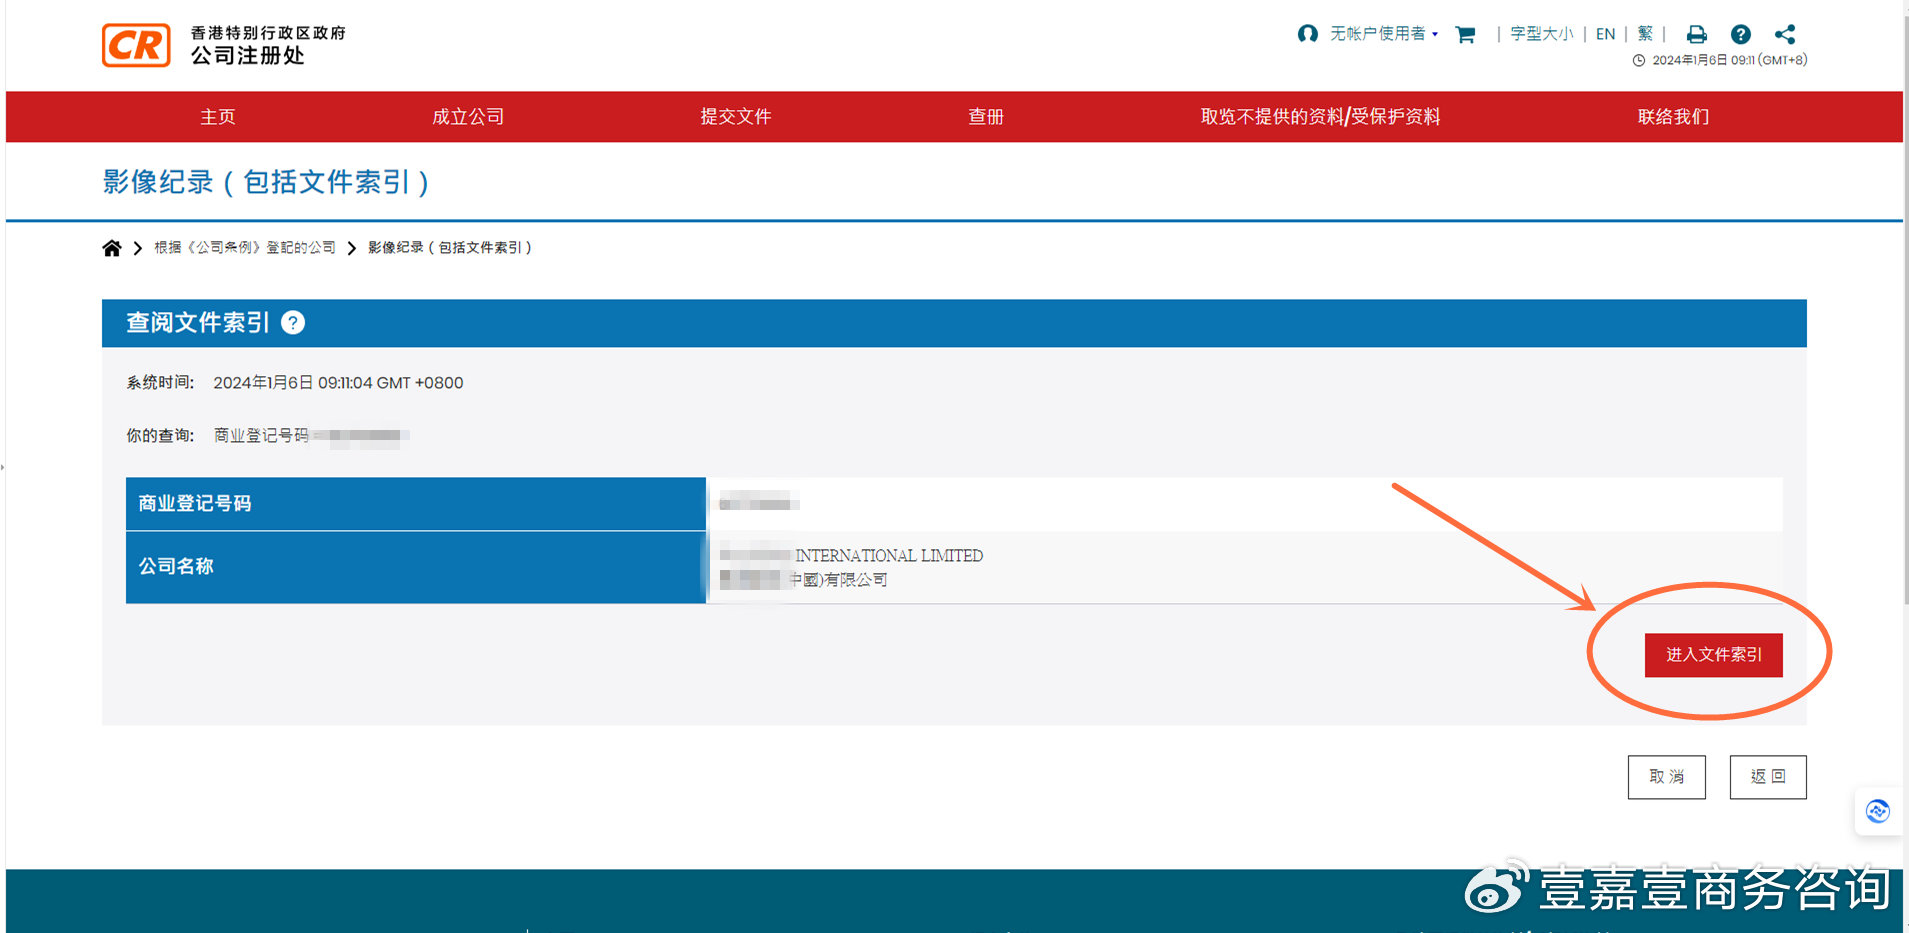This screenshot has width=1909, height=933.
Task: Click breadcrumb 根据《公司条例》登记的公司
Action: (245, 248)
